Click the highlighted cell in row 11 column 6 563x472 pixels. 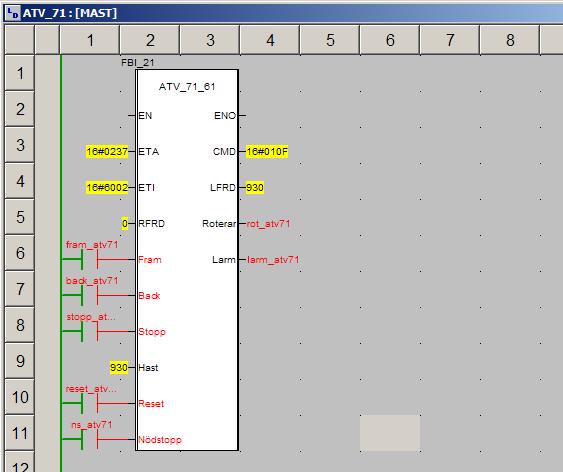point(390,433)
